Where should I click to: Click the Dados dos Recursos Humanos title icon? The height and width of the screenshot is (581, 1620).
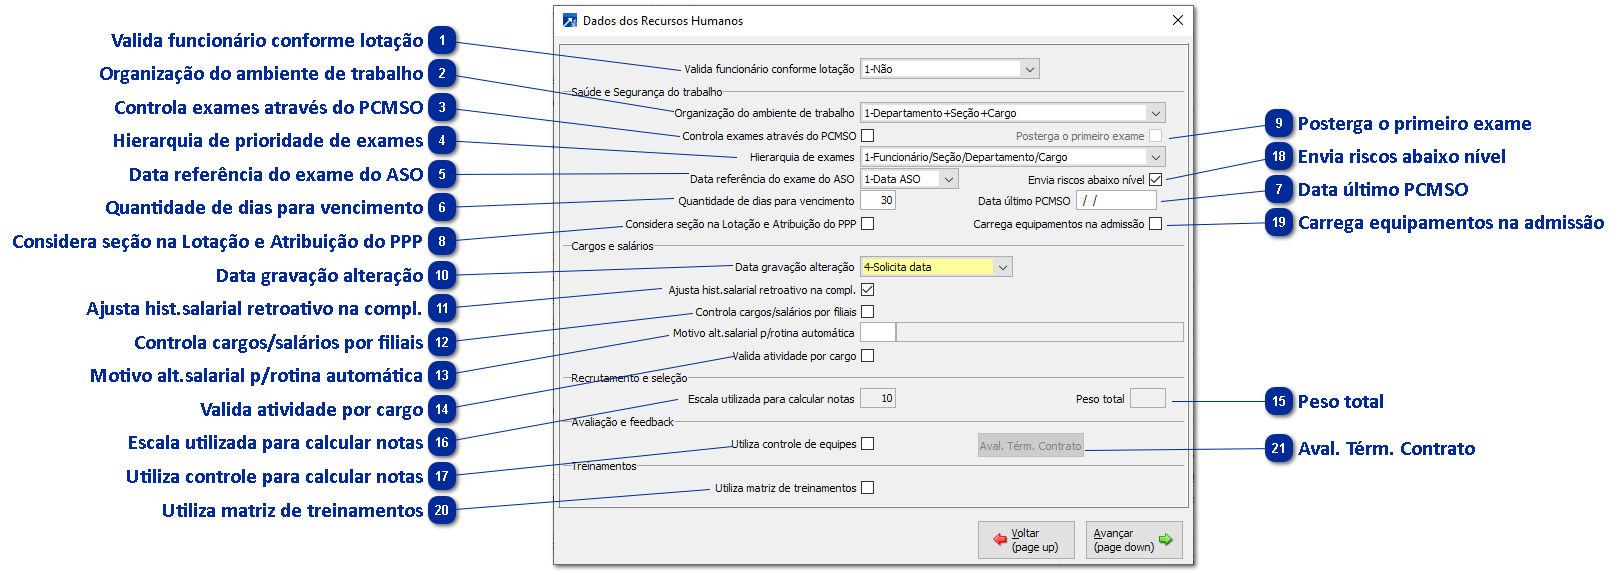pyautogui.click(x=570, y=20)
